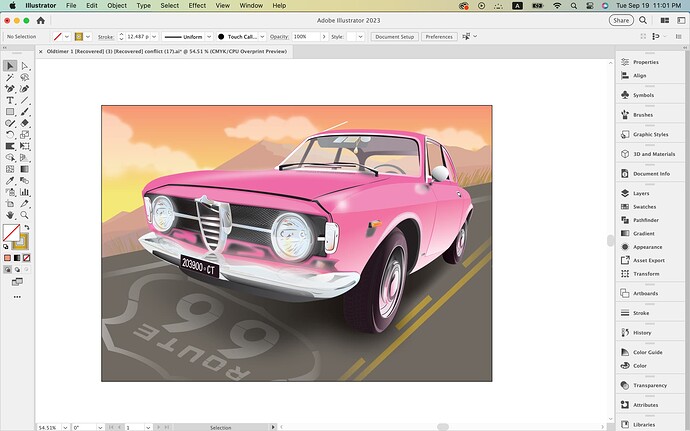Switch to Draw Normal mode
Viewport: 690px width, 431px height.
pyautogui.click(x=10, y=269)
